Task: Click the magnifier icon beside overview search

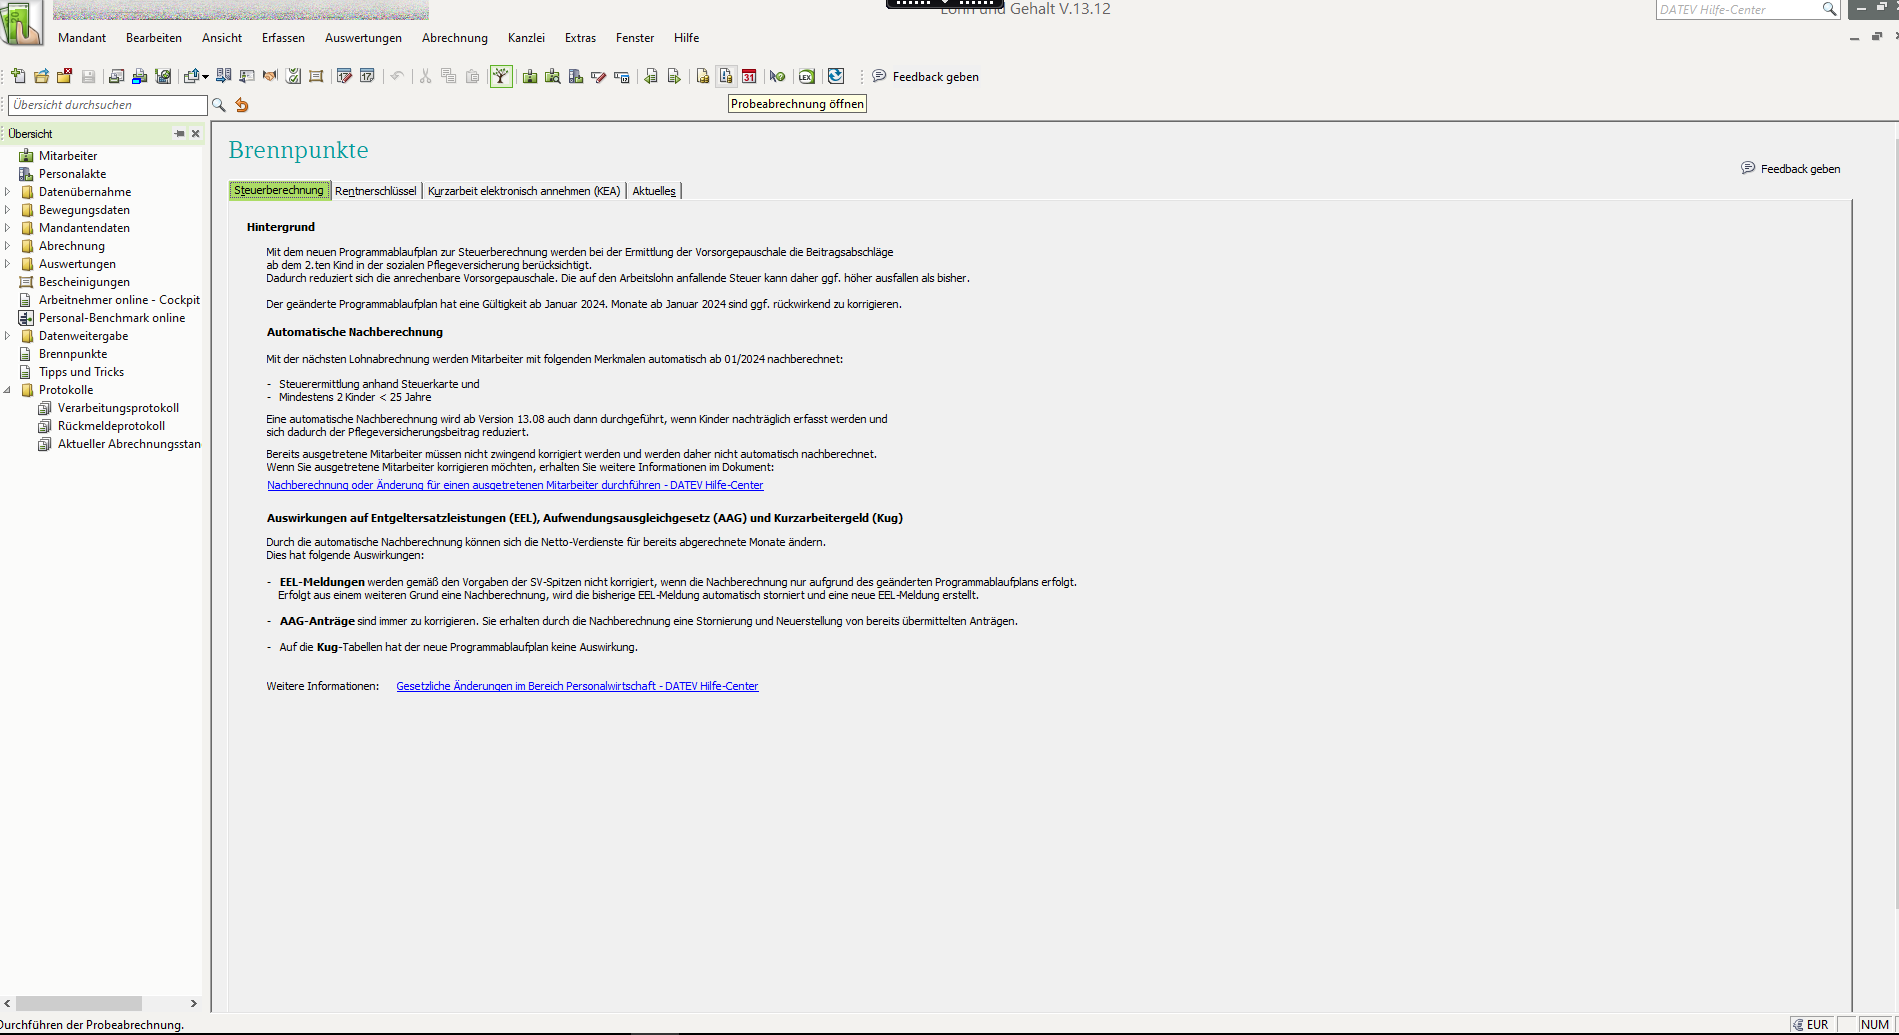Action: [219, 105]
